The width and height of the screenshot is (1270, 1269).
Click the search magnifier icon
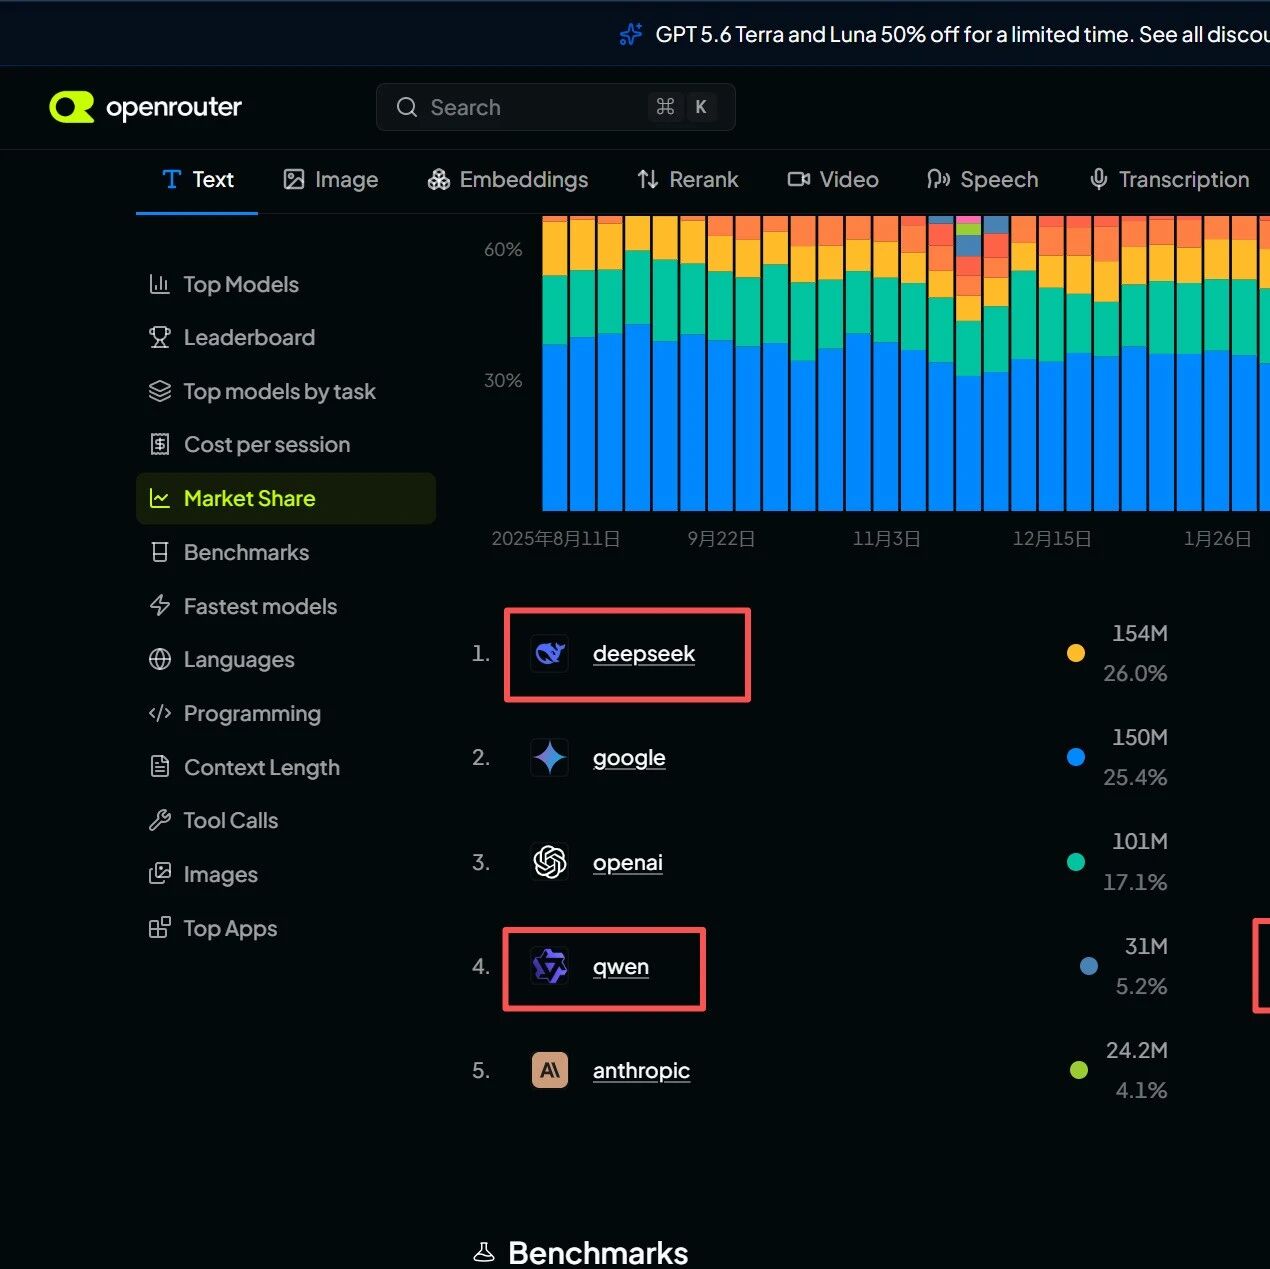[x=407, y=107]
